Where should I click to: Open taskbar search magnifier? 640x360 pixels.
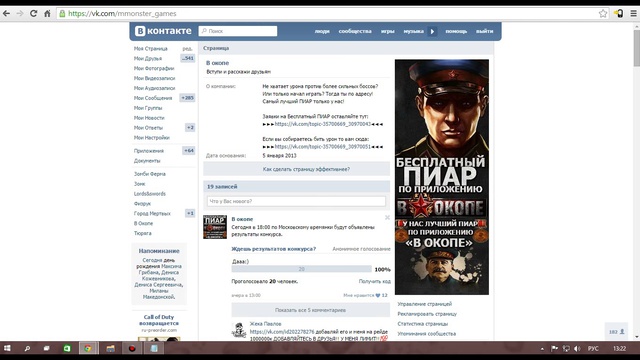tap(27, 348)
